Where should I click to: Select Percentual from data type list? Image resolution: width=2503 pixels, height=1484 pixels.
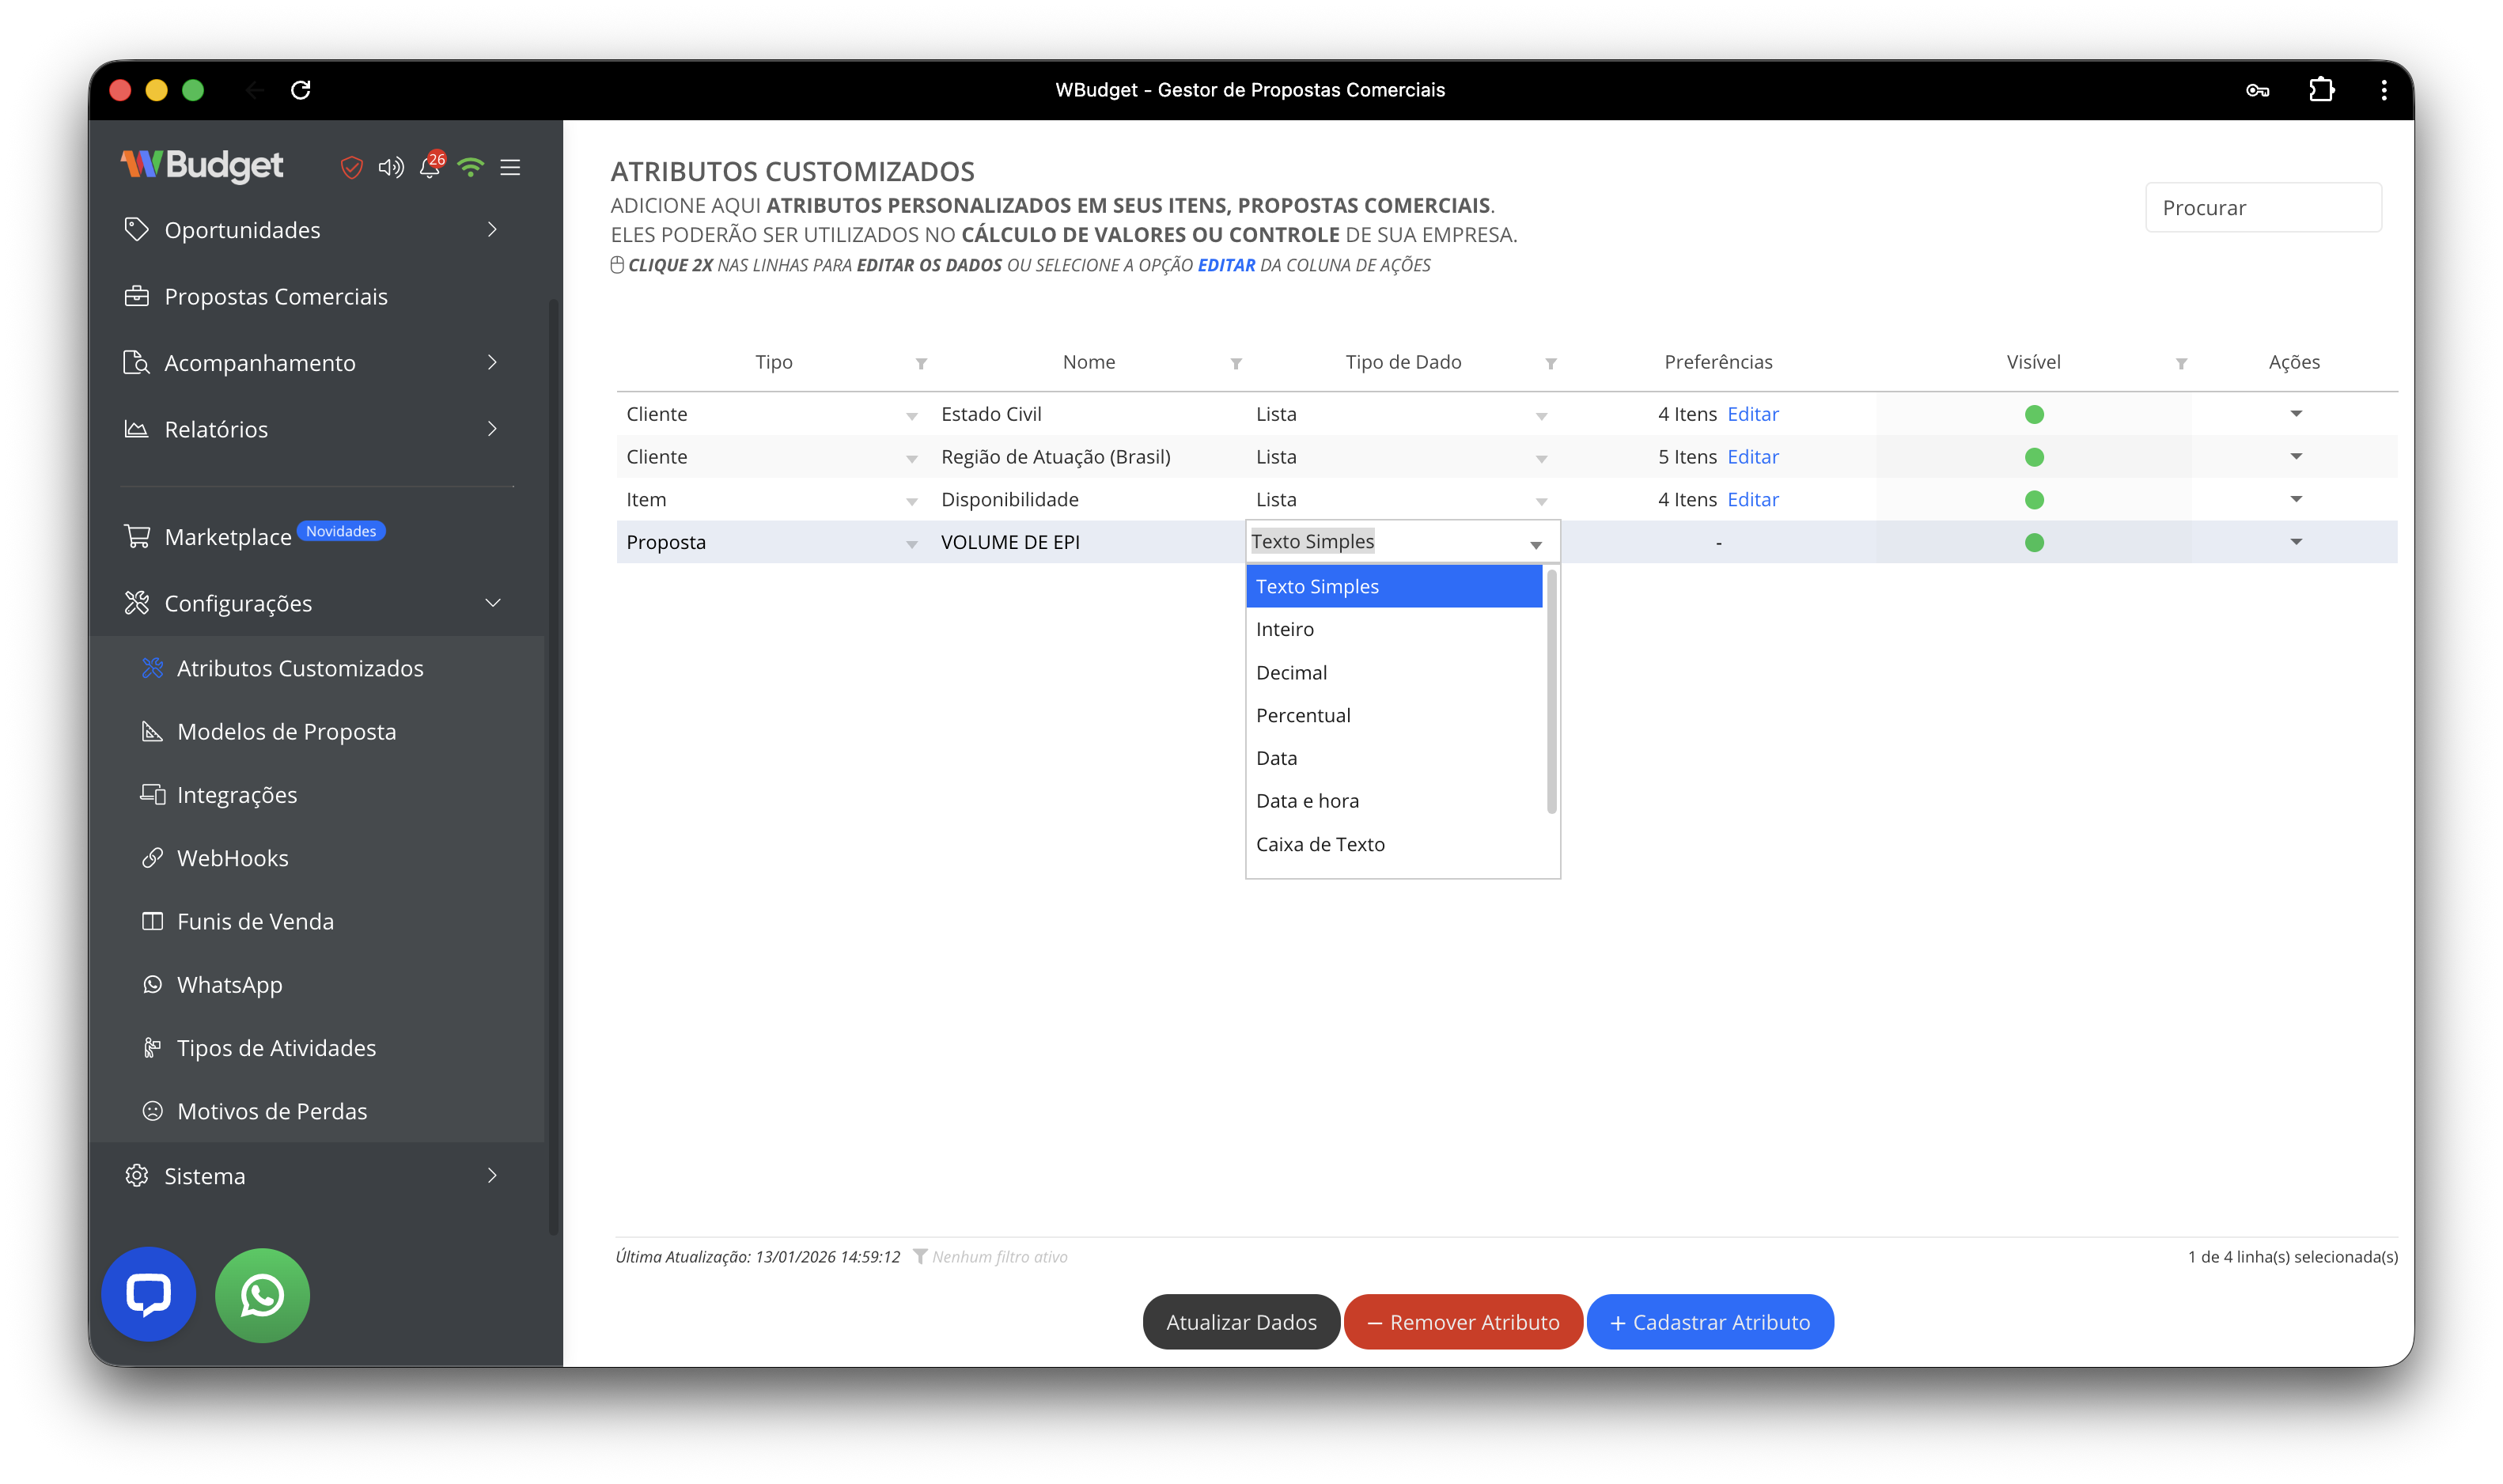click(x=1302, y=715)
